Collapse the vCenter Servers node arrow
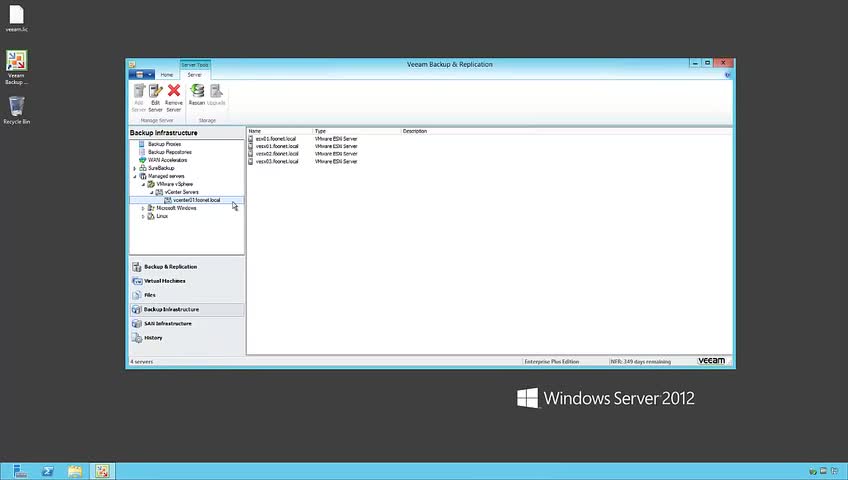 pyautogui.click(x=151, y=192)
